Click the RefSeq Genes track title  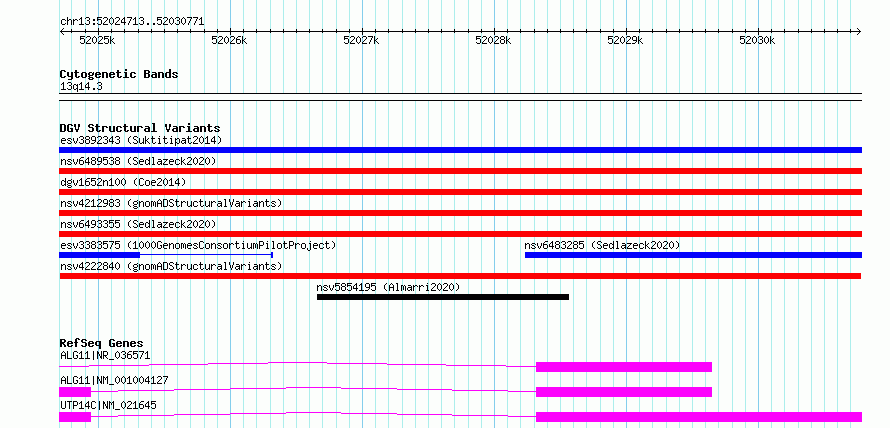click(x=102, y=343)
